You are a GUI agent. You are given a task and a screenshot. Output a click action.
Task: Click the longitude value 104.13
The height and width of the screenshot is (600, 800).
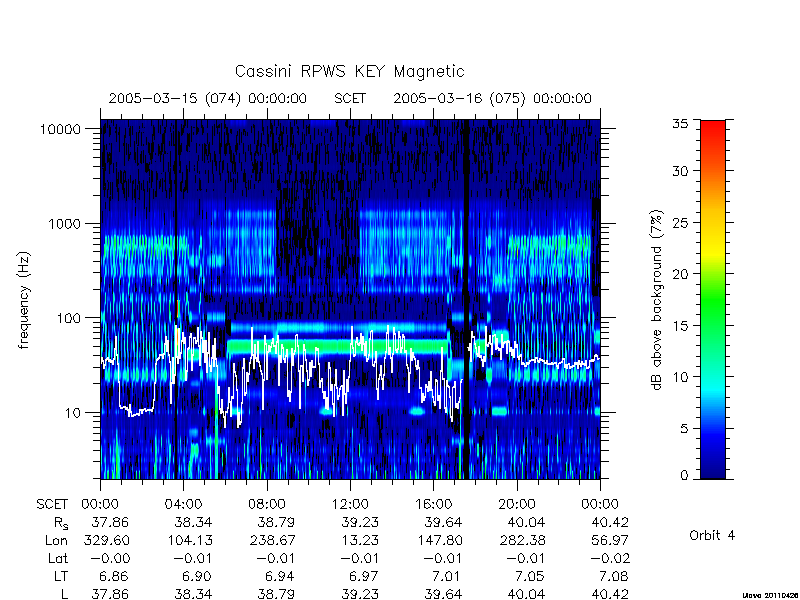(189, 540)
